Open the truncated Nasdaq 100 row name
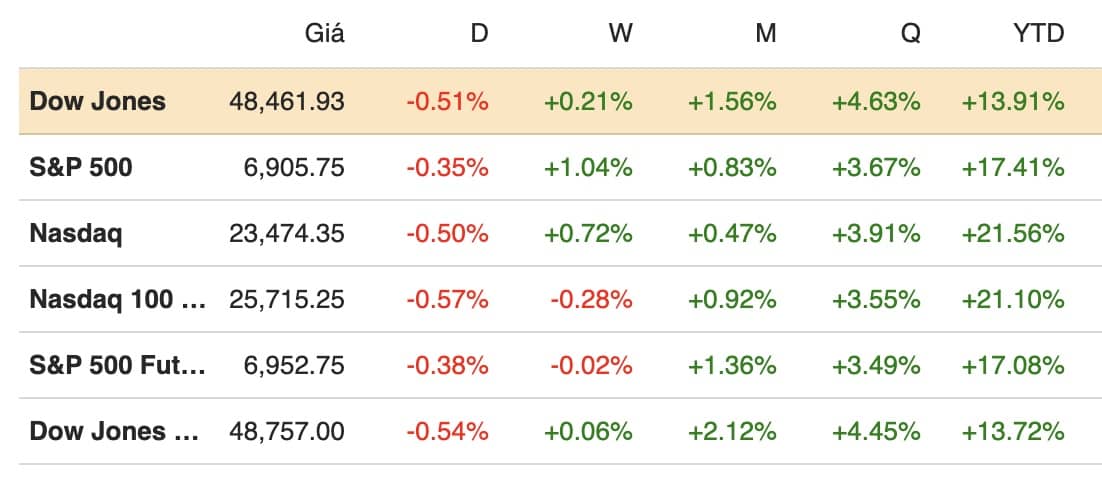 click(117, 299)
